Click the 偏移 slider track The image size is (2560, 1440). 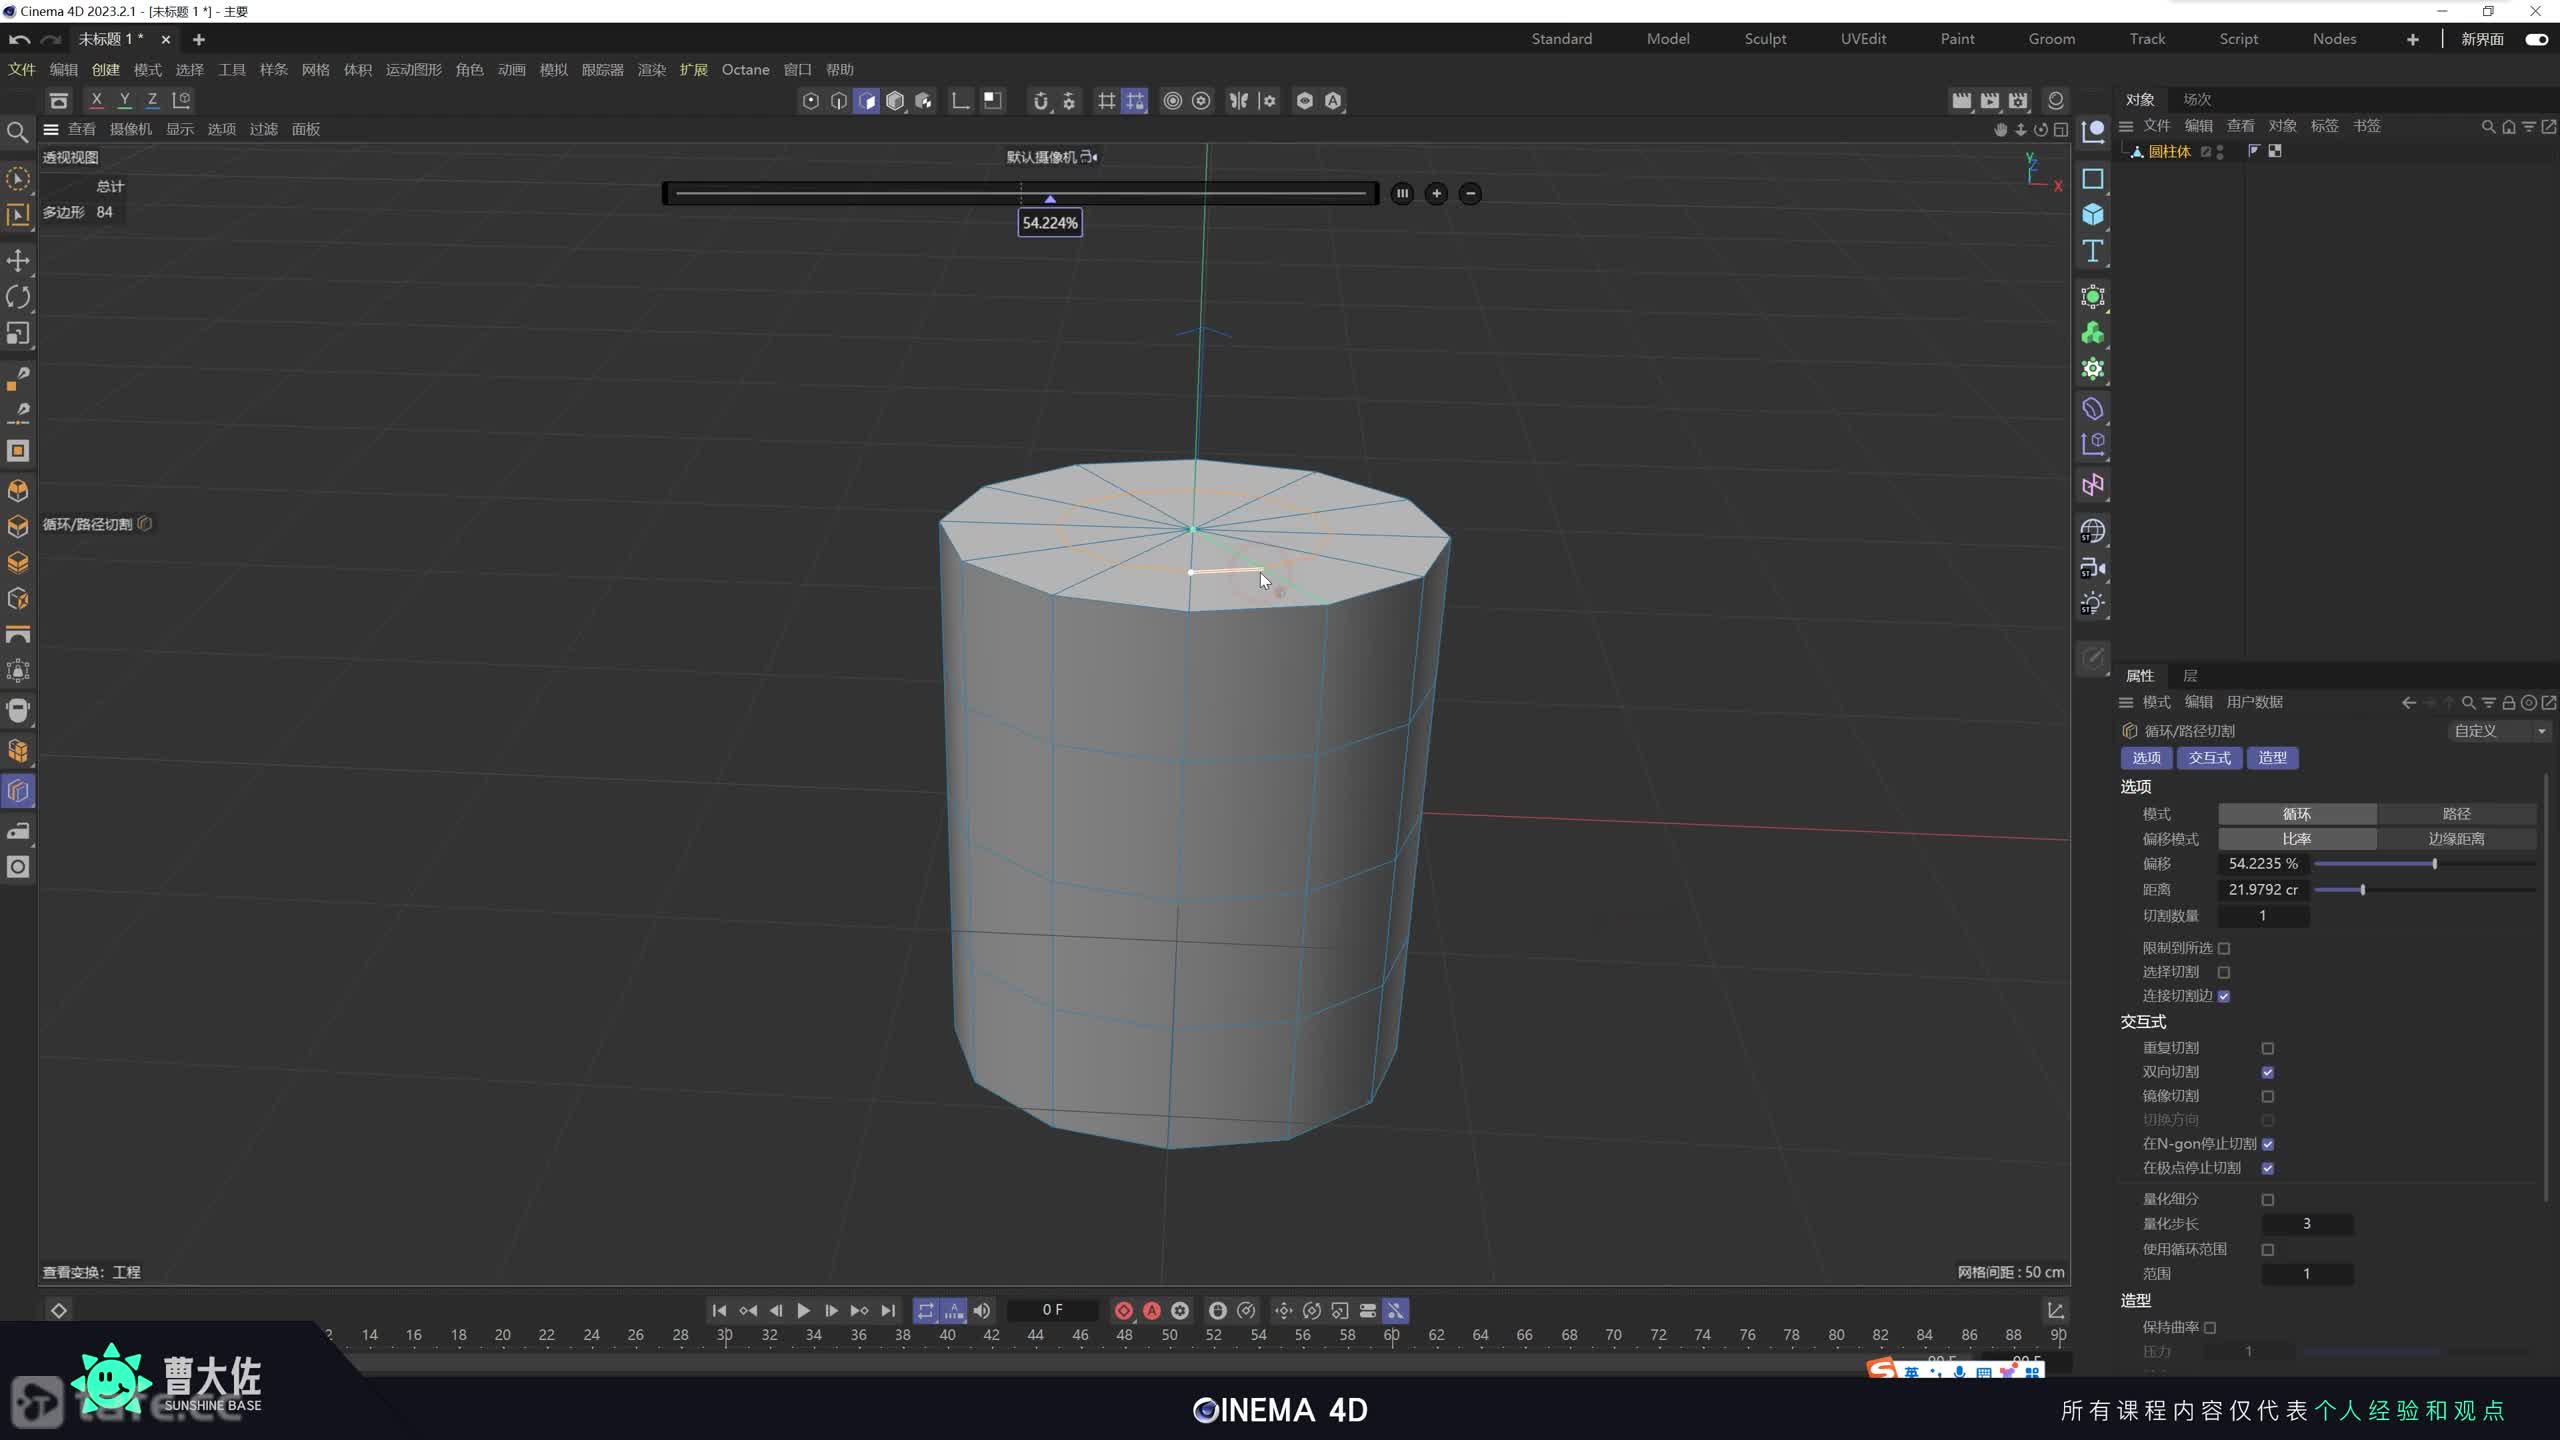tap(2424, 864)
